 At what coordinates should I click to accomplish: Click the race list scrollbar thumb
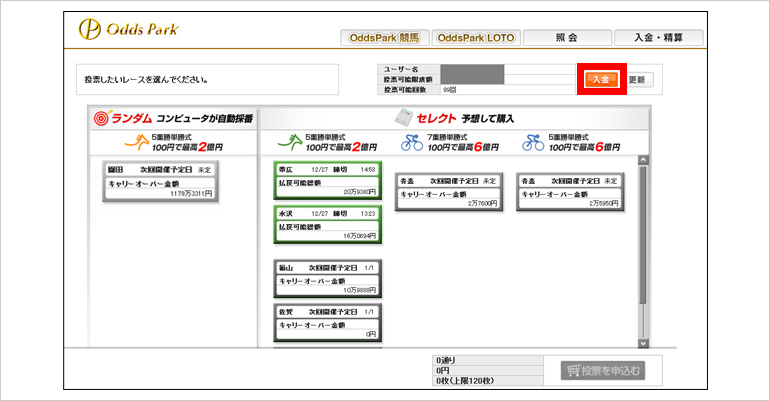tap(643, 235)
